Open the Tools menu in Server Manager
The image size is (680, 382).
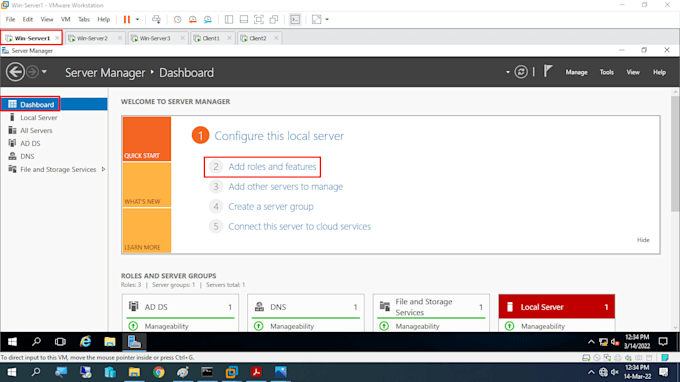pyautogui.click(x=606, y=72)
